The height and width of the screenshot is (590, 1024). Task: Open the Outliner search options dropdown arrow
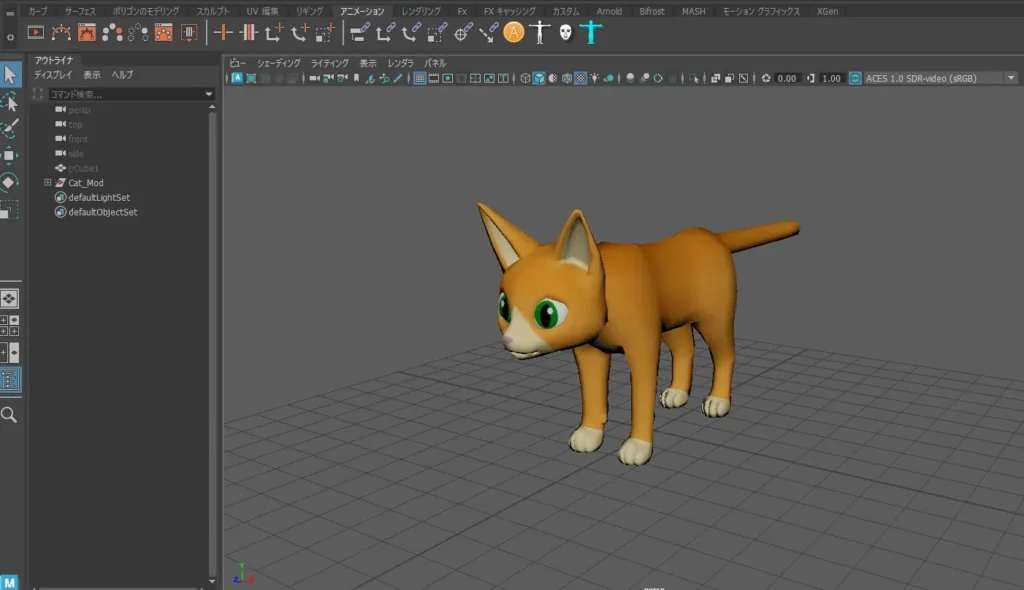[209, 94]
